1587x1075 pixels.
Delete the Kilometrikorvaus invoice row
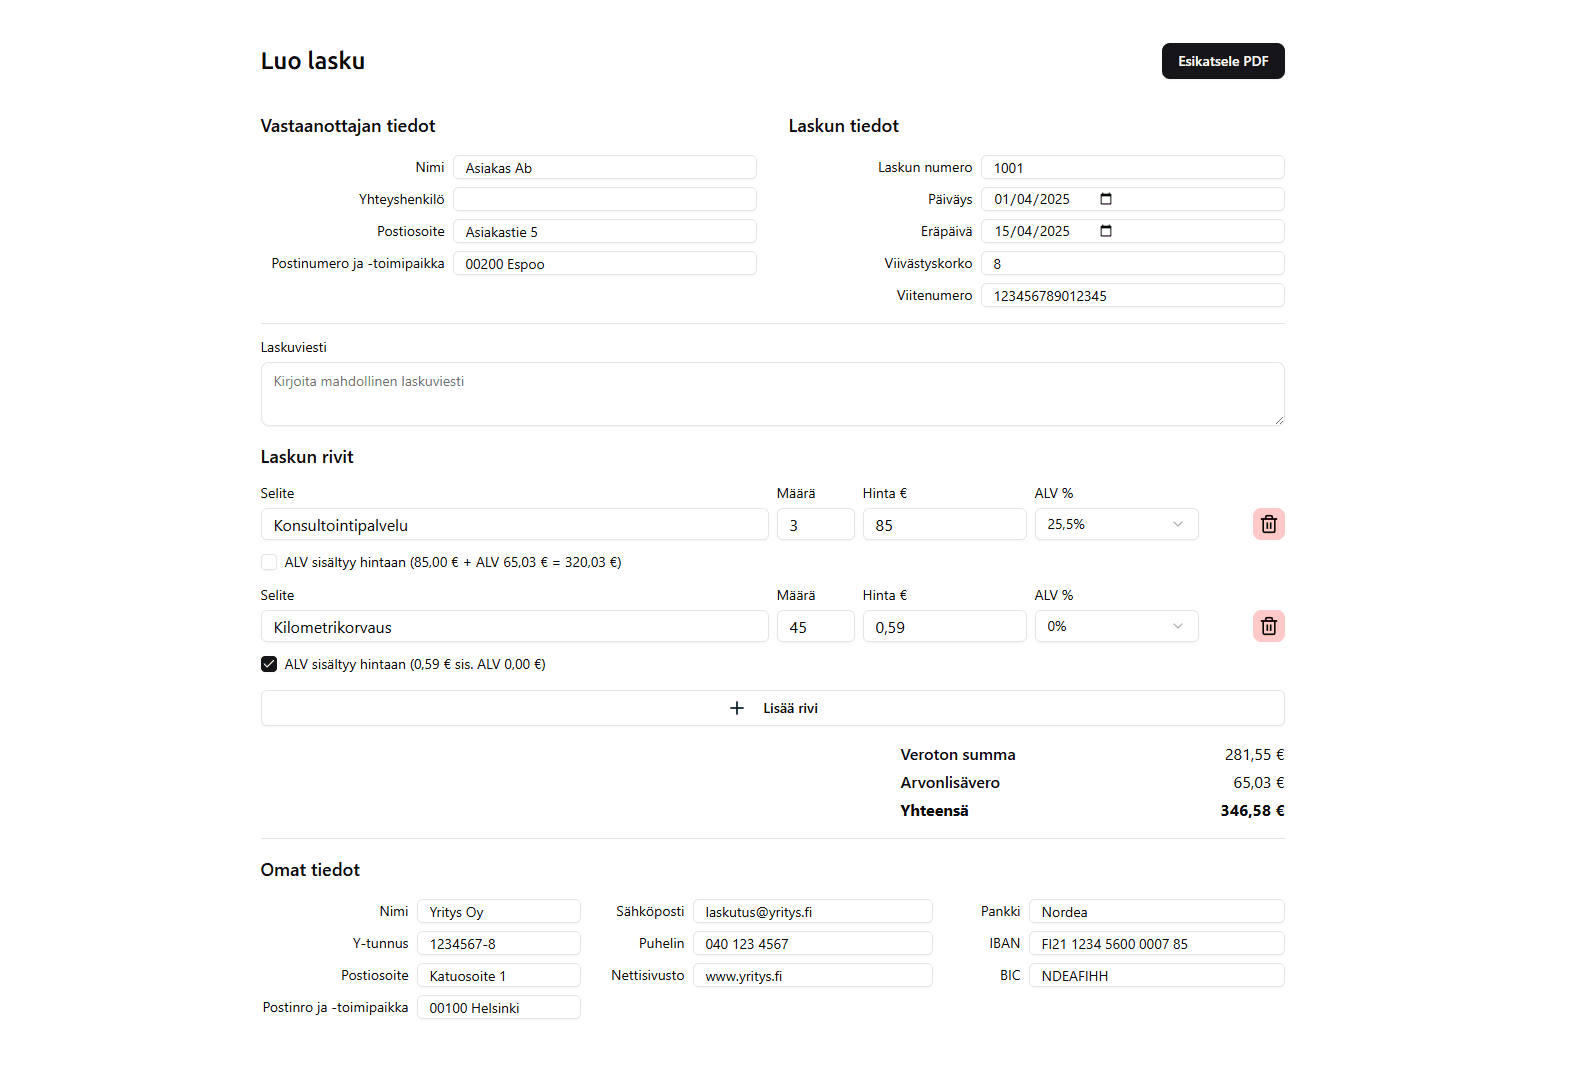[x=1268, y=626]
